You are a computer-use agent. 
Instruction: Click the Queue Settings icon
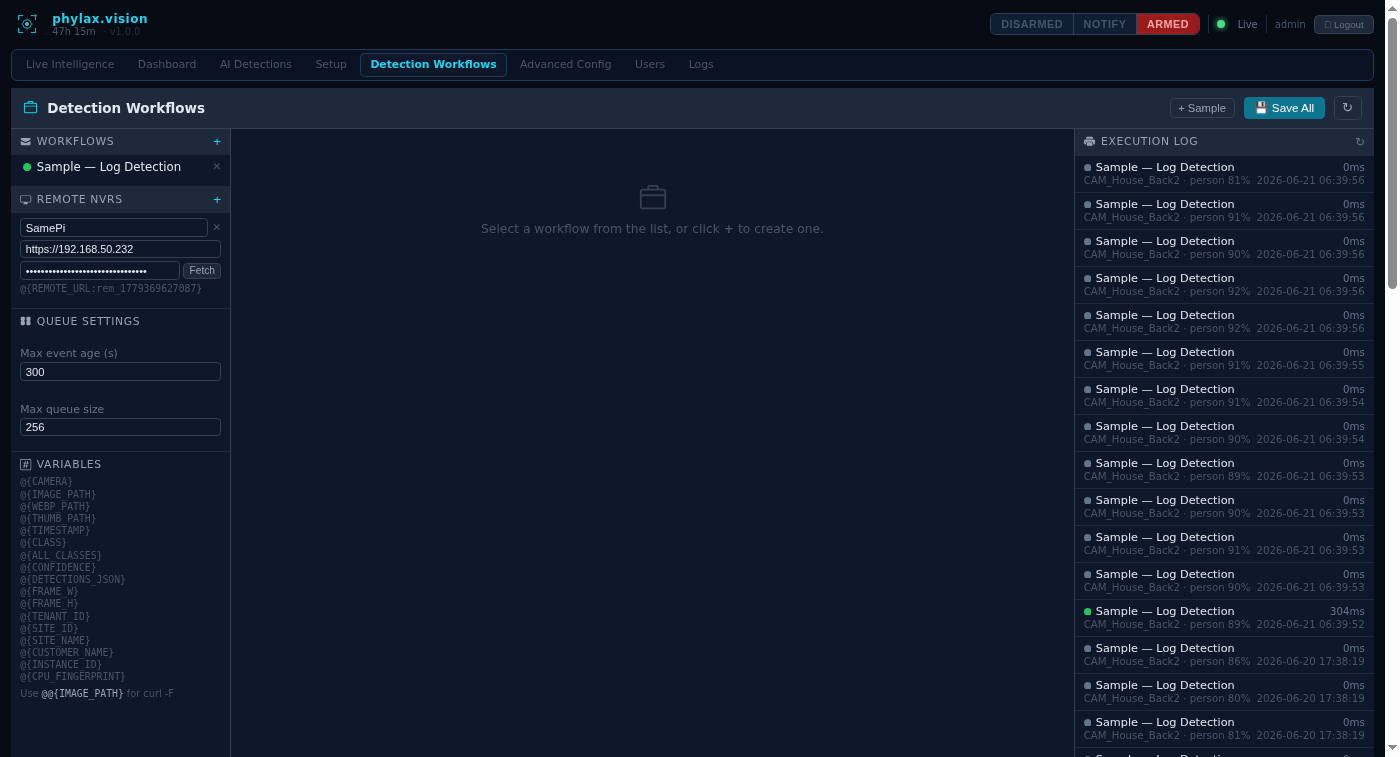click(x=25, y=322)
